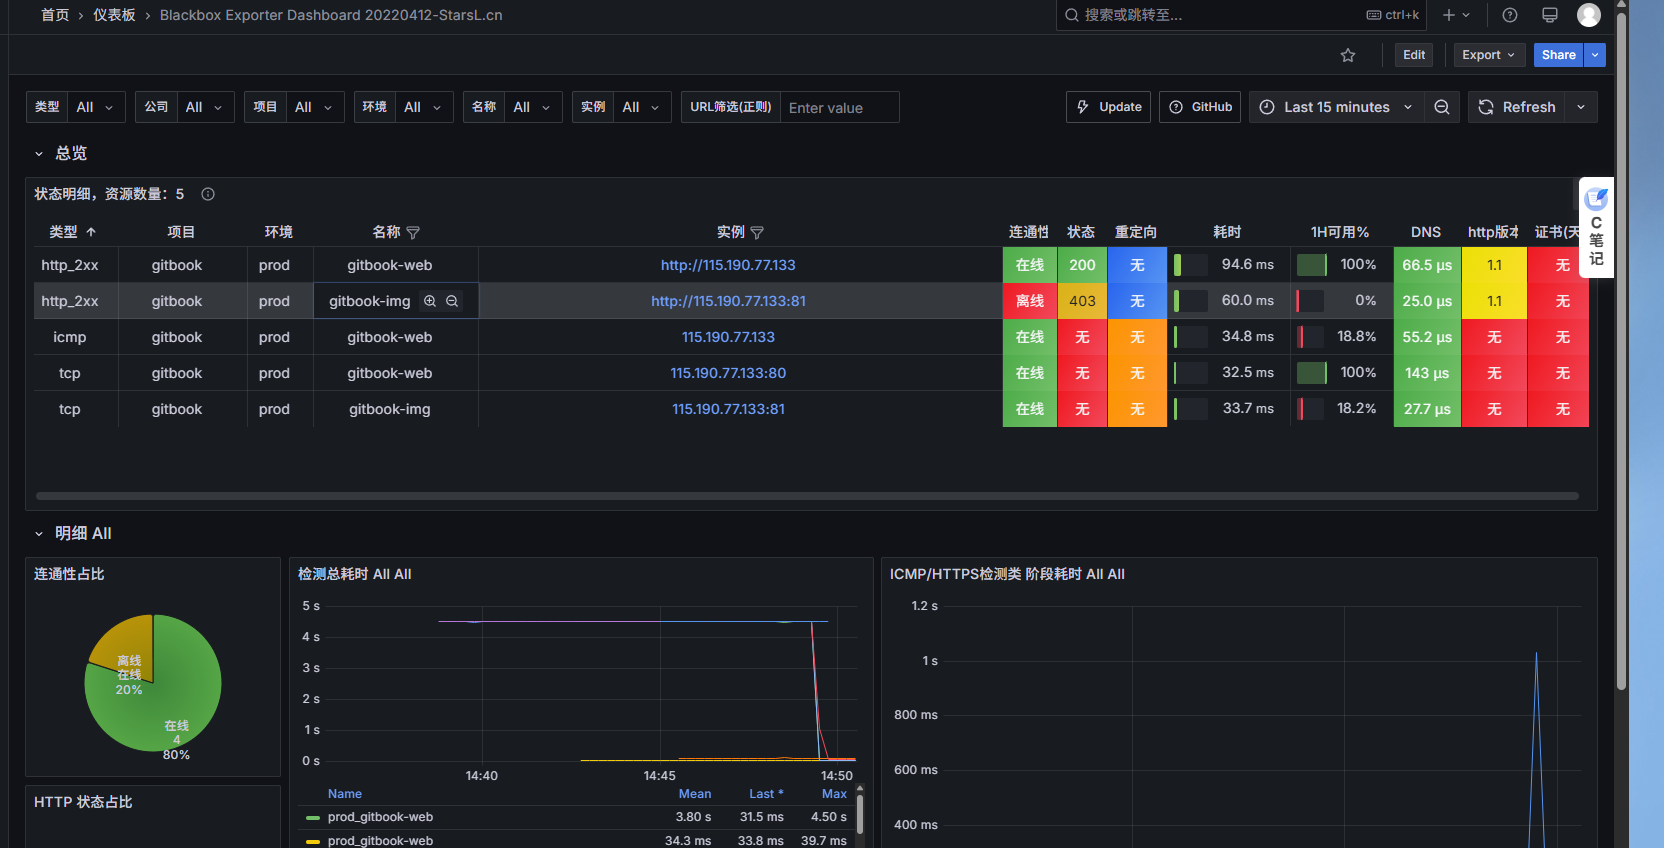
Task: Open Last 15 minutes time picker
Action: click(x=1336, y=107)
